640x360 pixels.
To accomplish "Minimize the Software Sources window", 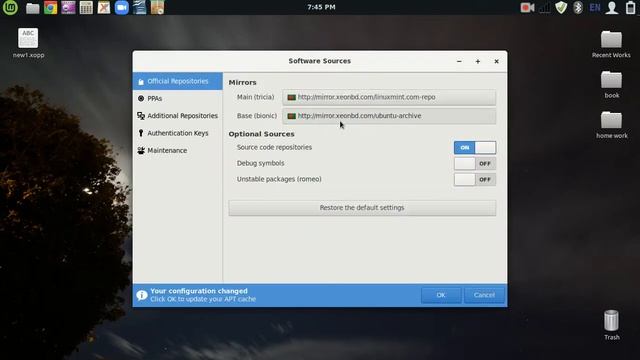I will pyautogui.click(x=459, y=61).
